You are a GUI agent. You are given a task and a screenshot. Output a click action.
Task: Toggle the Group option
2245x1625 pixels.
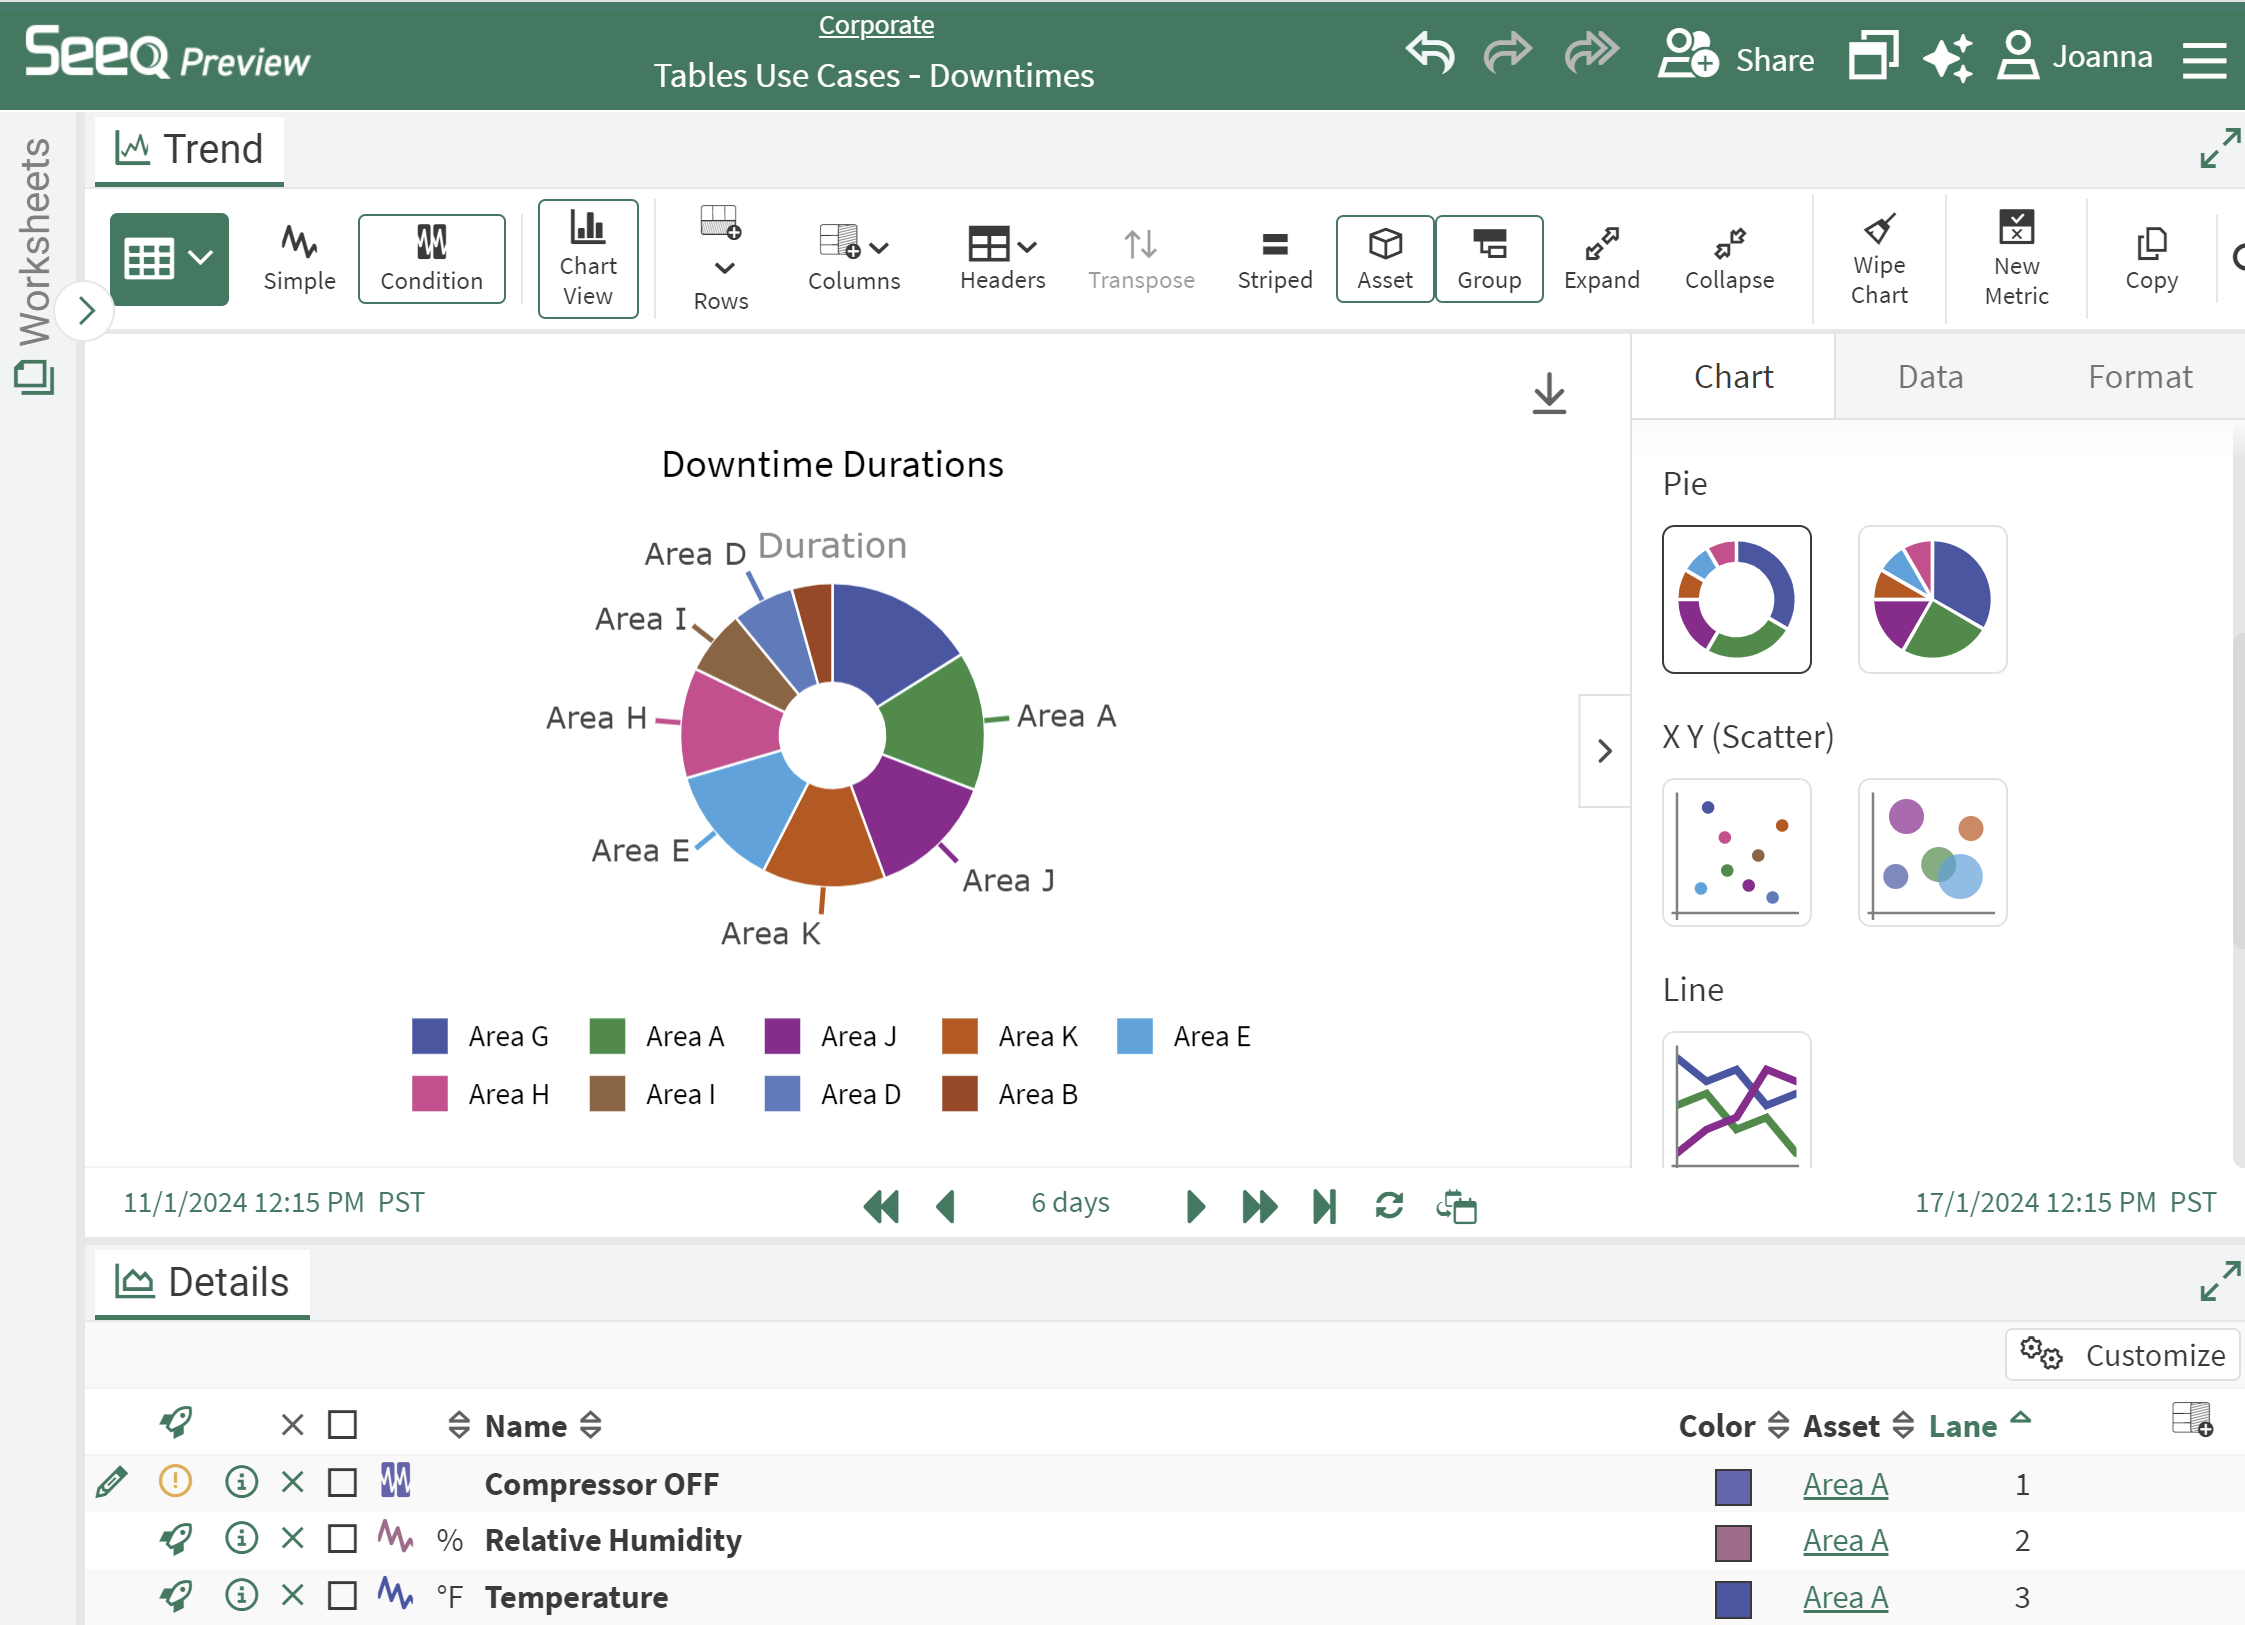pyautogui.click(x=1489, y=259)
